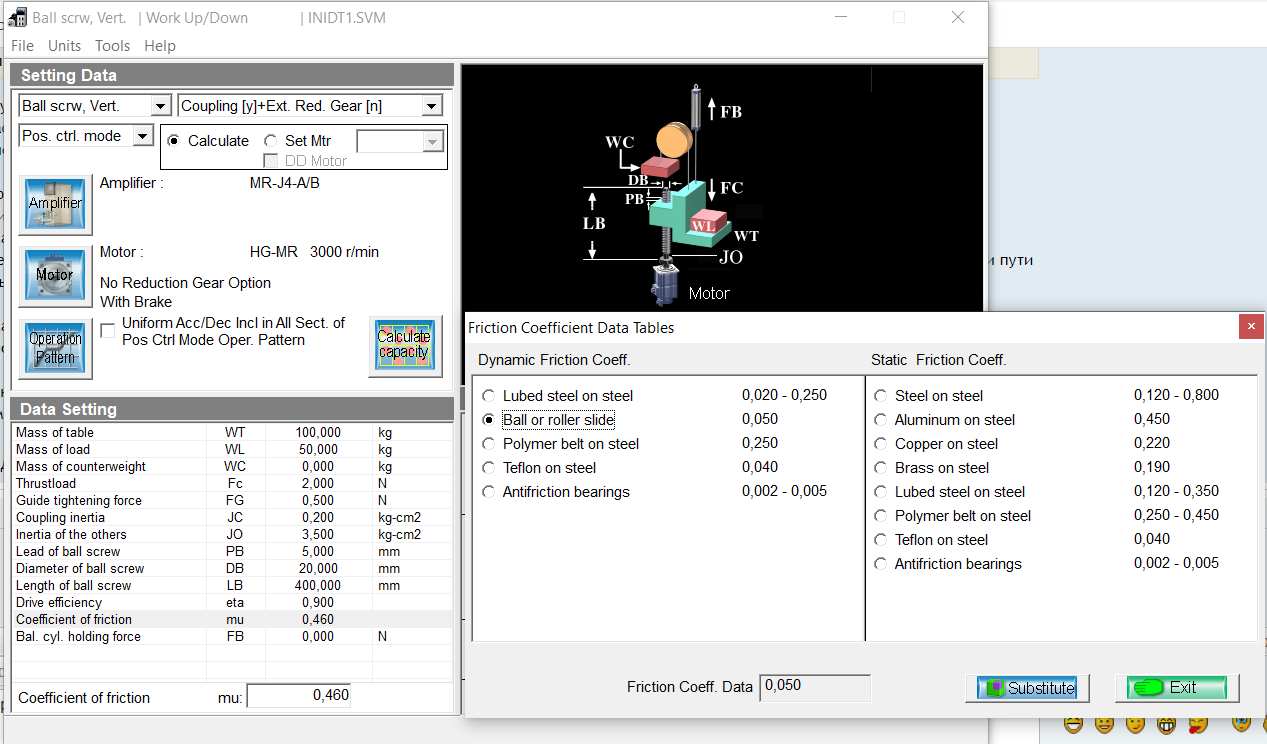Select static Polymer belt on steel
1267x744 pixels.
point(880,516)
